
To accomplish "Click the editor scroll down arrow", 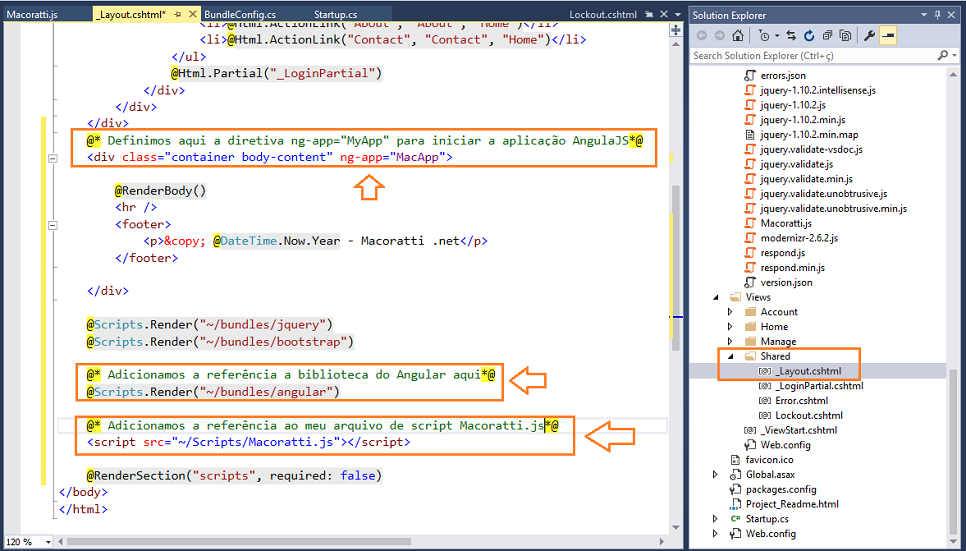I will (x=676, y=528).
